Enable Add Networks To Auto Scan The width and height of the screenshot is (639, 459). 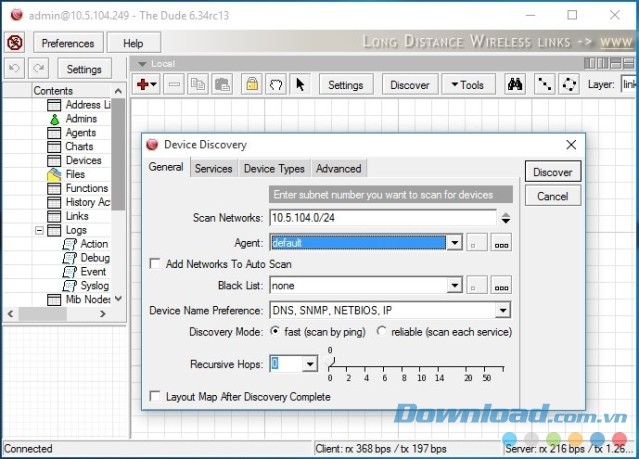coord(154,264)
